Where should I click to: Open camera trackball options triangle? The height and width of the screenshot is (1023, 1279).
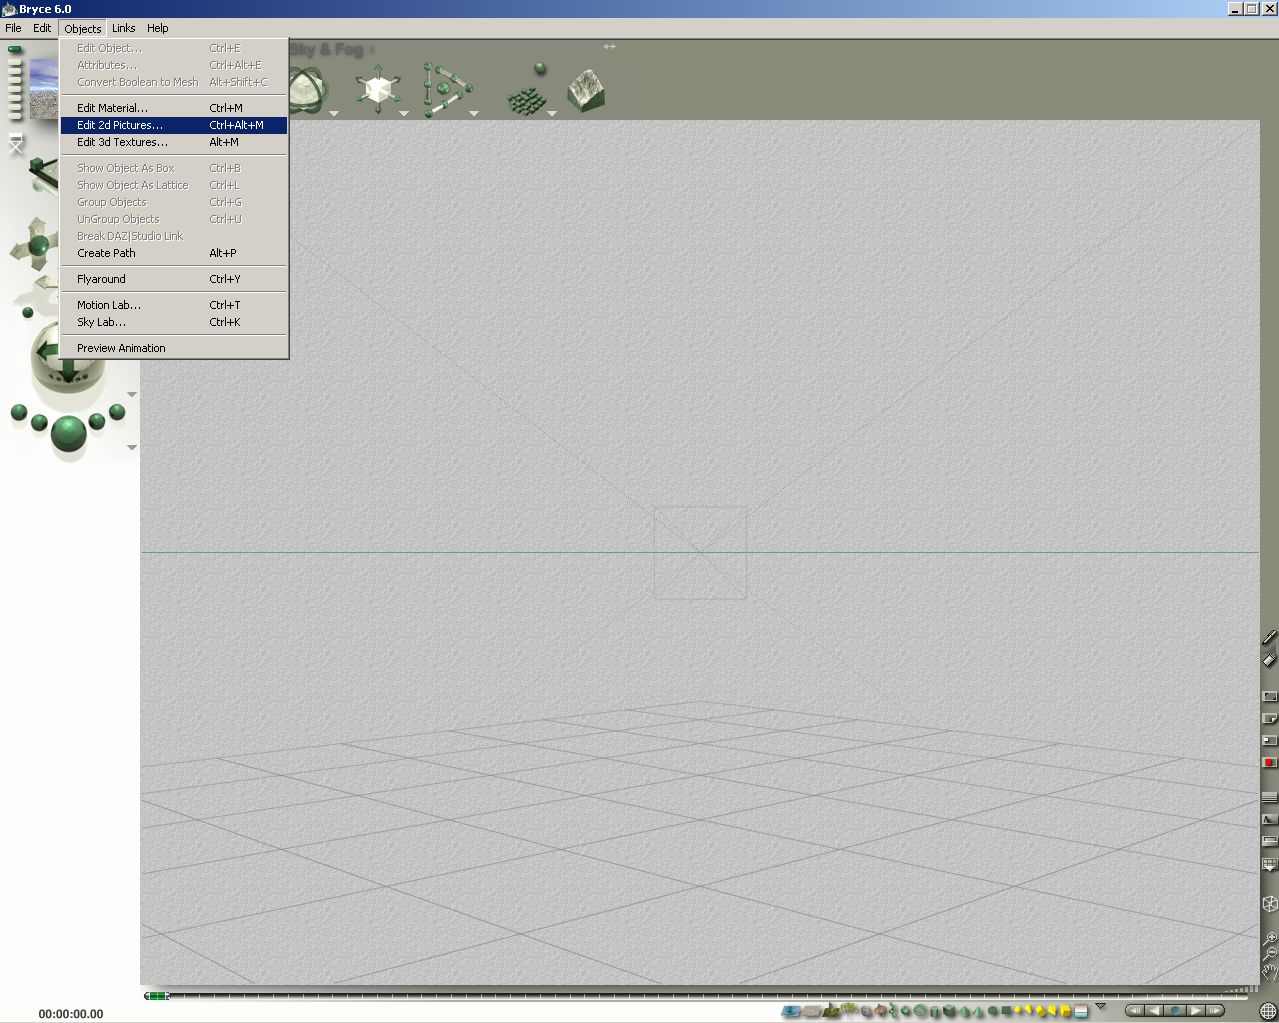[x=132, y=394]
